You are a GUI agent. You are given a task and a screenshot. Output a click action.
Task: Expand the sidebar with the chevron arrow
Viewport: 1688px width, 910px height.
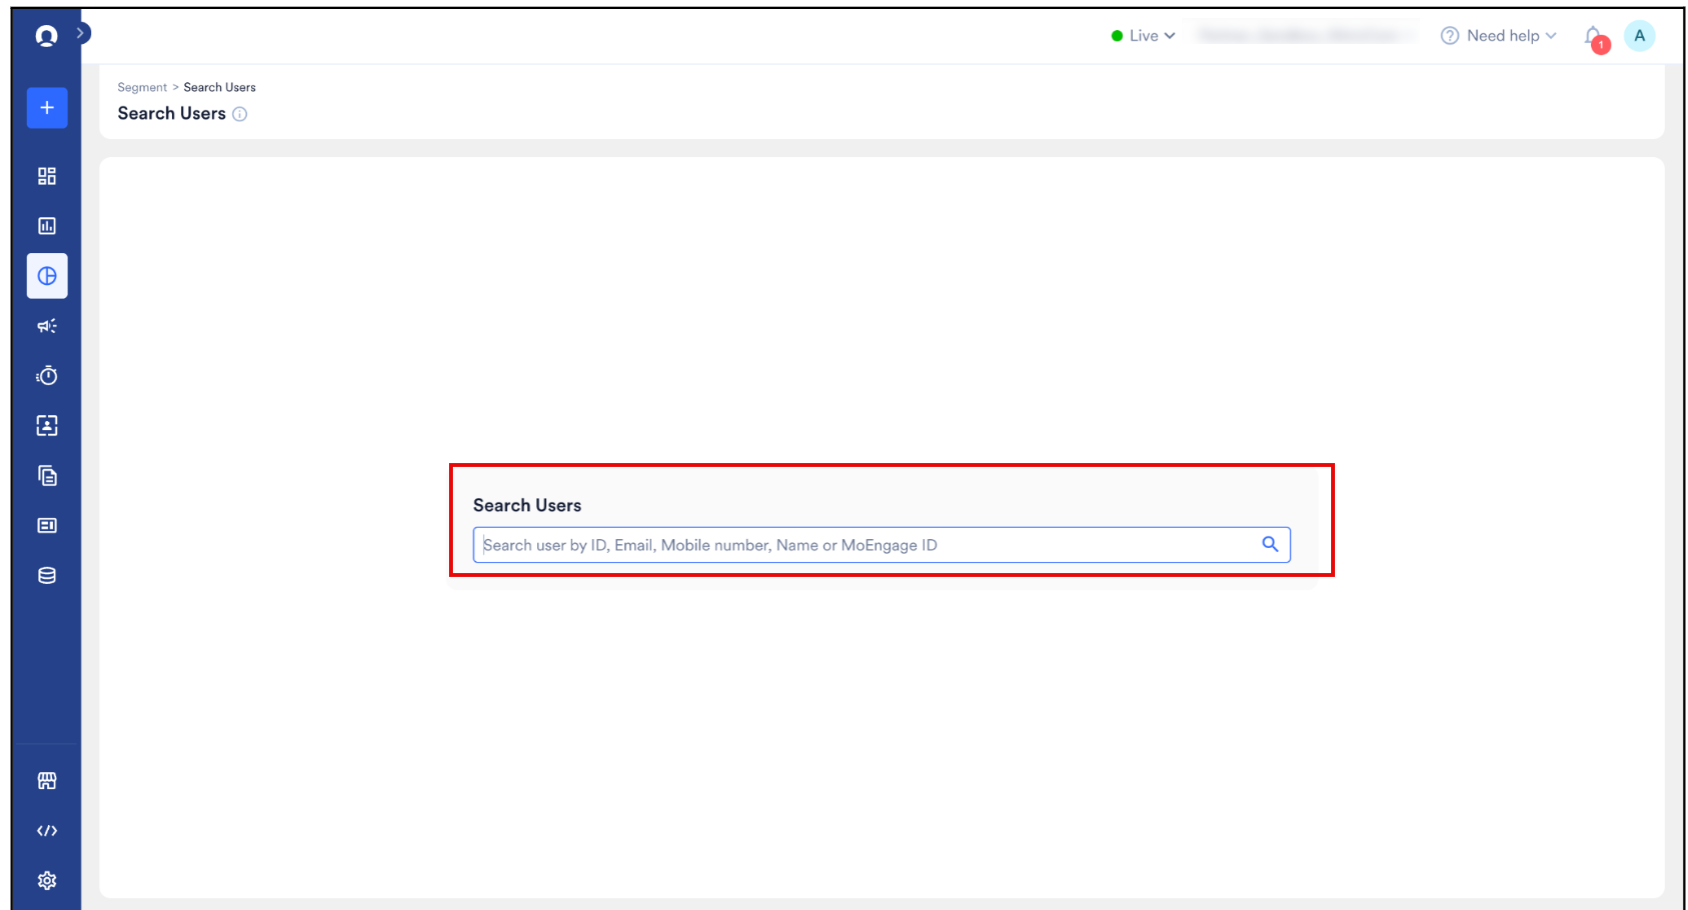pos(81,33)
